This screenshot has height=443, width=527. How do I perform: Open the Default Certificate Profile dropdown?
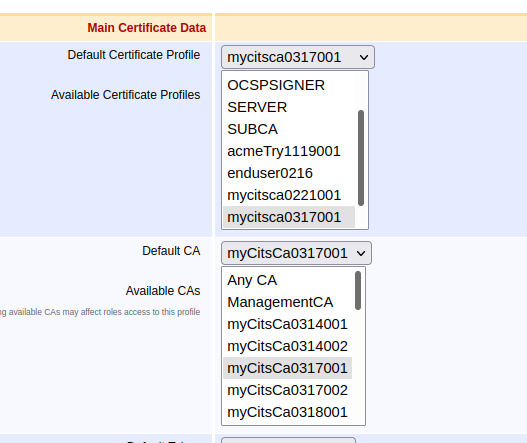coord(298,57)
